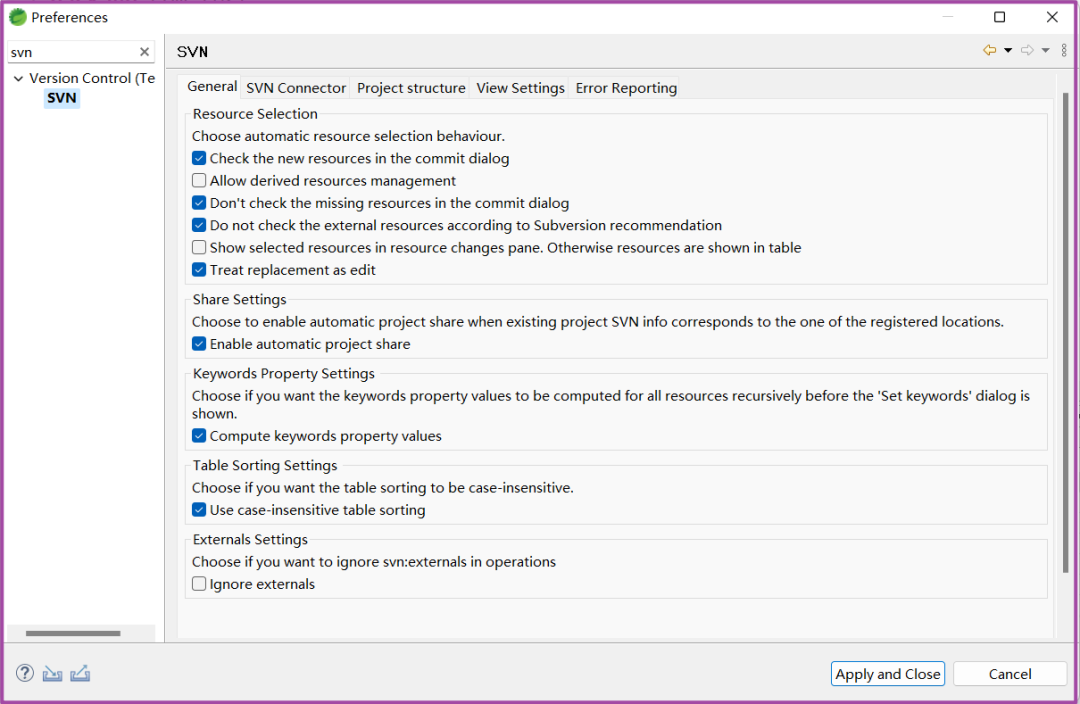The image size is (1080, 704).
Task: Clear the svn filter text
Action: (x=144, y=52)
